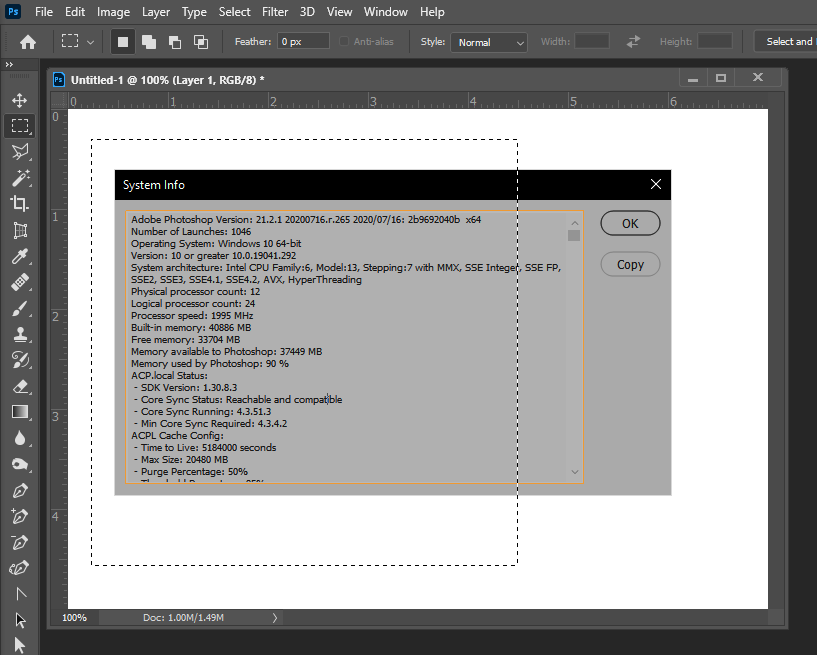Click the Select and Mask button
This screenshot has height=655, width=817.
coord(786,42)
